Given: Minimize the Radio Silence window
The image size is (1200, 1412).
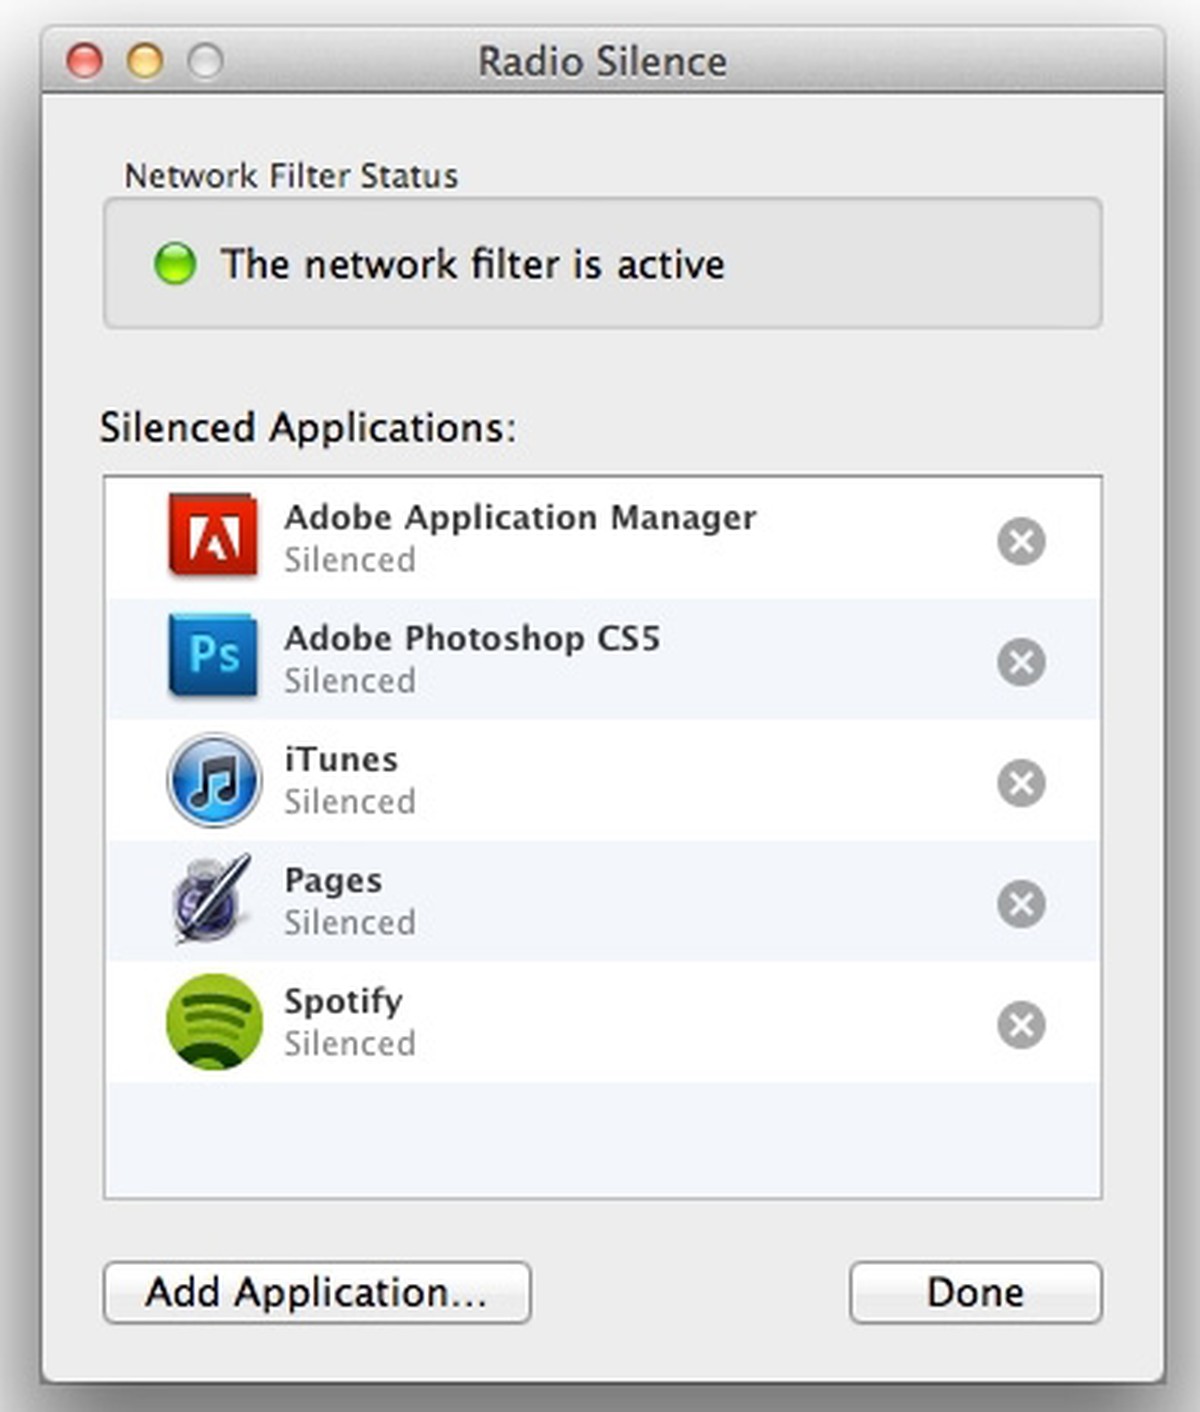Looking at the screenshot, I should [145, 61].
